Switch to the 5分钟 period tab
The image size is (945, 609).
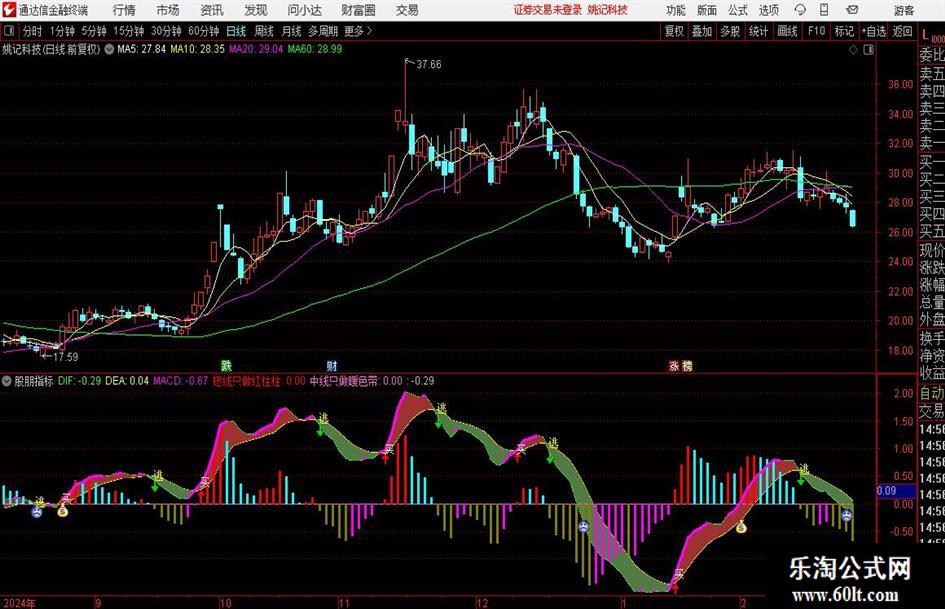coord(93,31)
